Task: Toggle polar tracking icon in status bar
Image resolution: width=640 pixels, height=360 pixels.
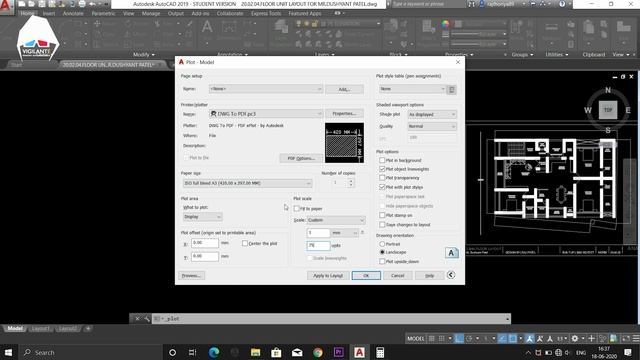Action: 469,338
